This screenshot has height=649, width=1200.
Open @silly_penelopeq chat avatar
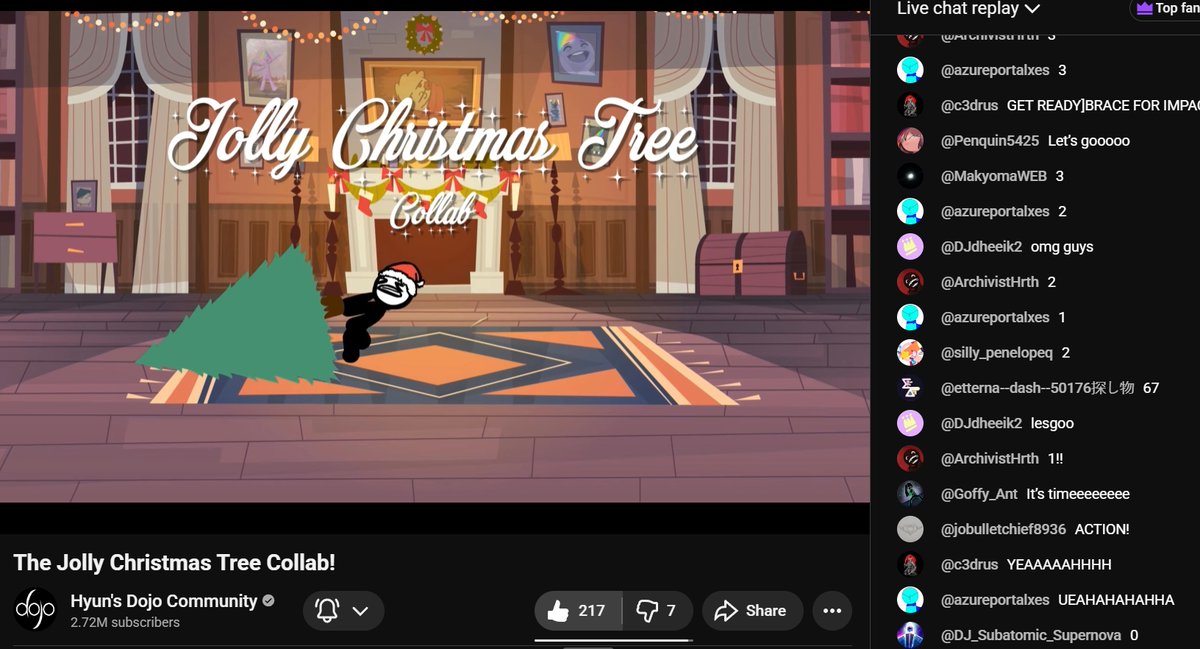point(910,353)
